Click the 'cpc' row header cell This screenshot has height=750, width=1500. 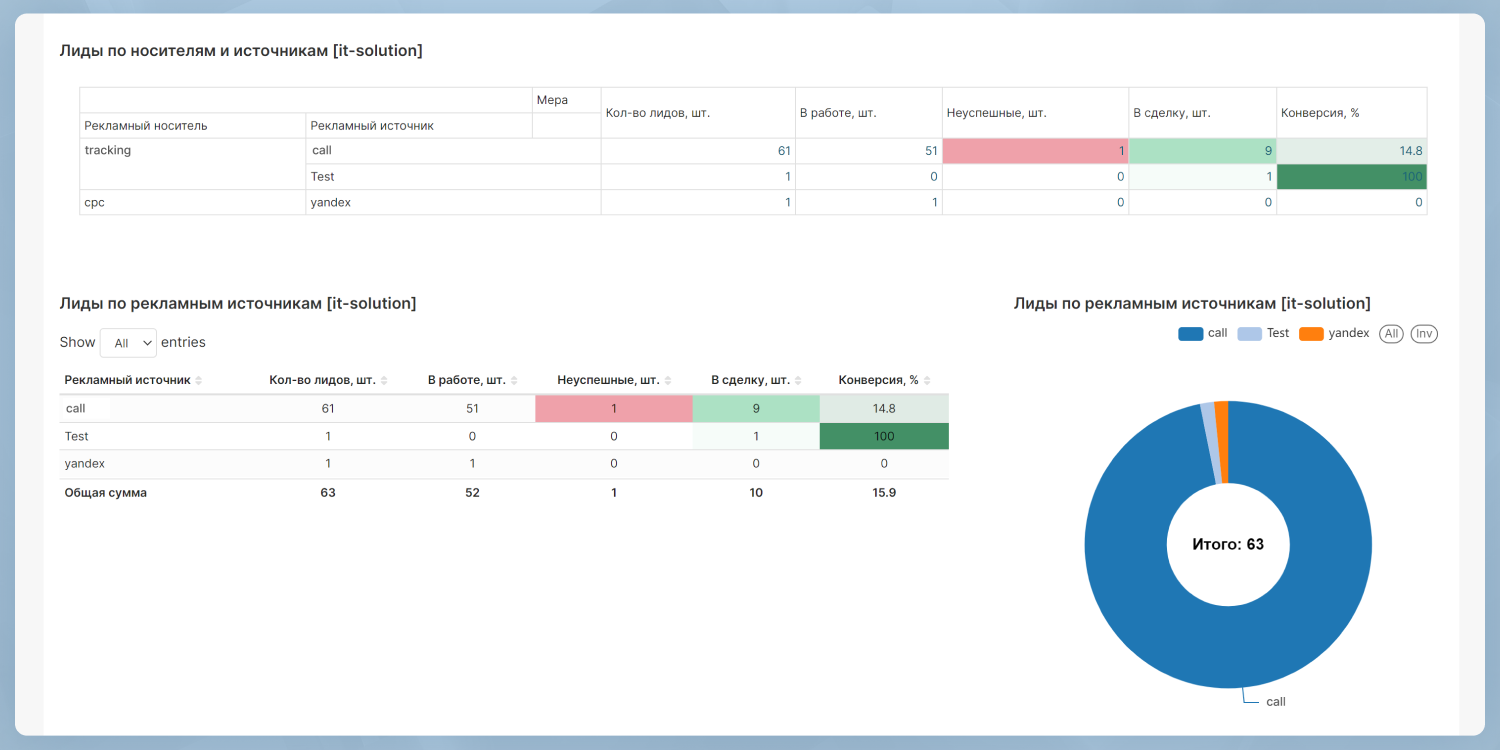tap(95, 202)
